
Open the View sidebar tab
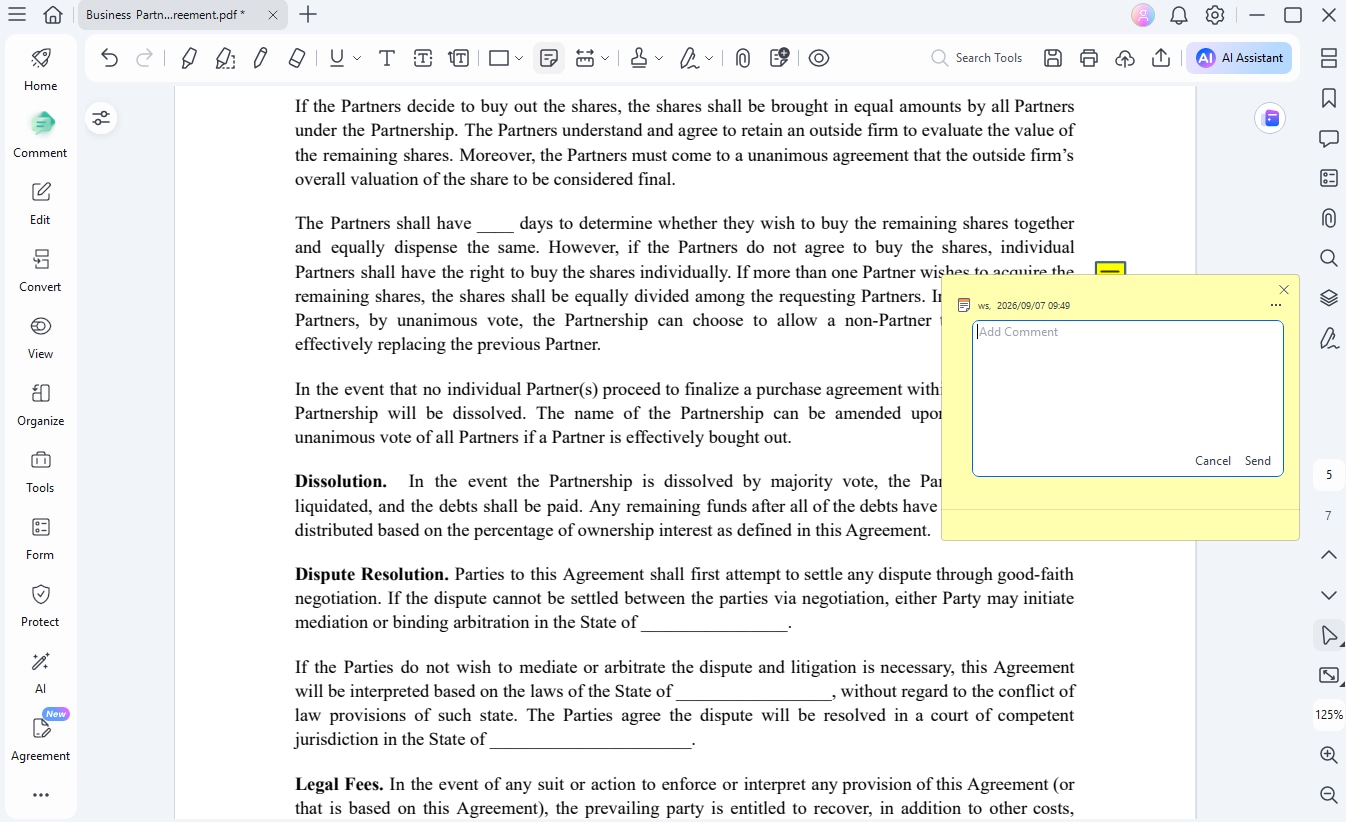click(x=41, y=337)
